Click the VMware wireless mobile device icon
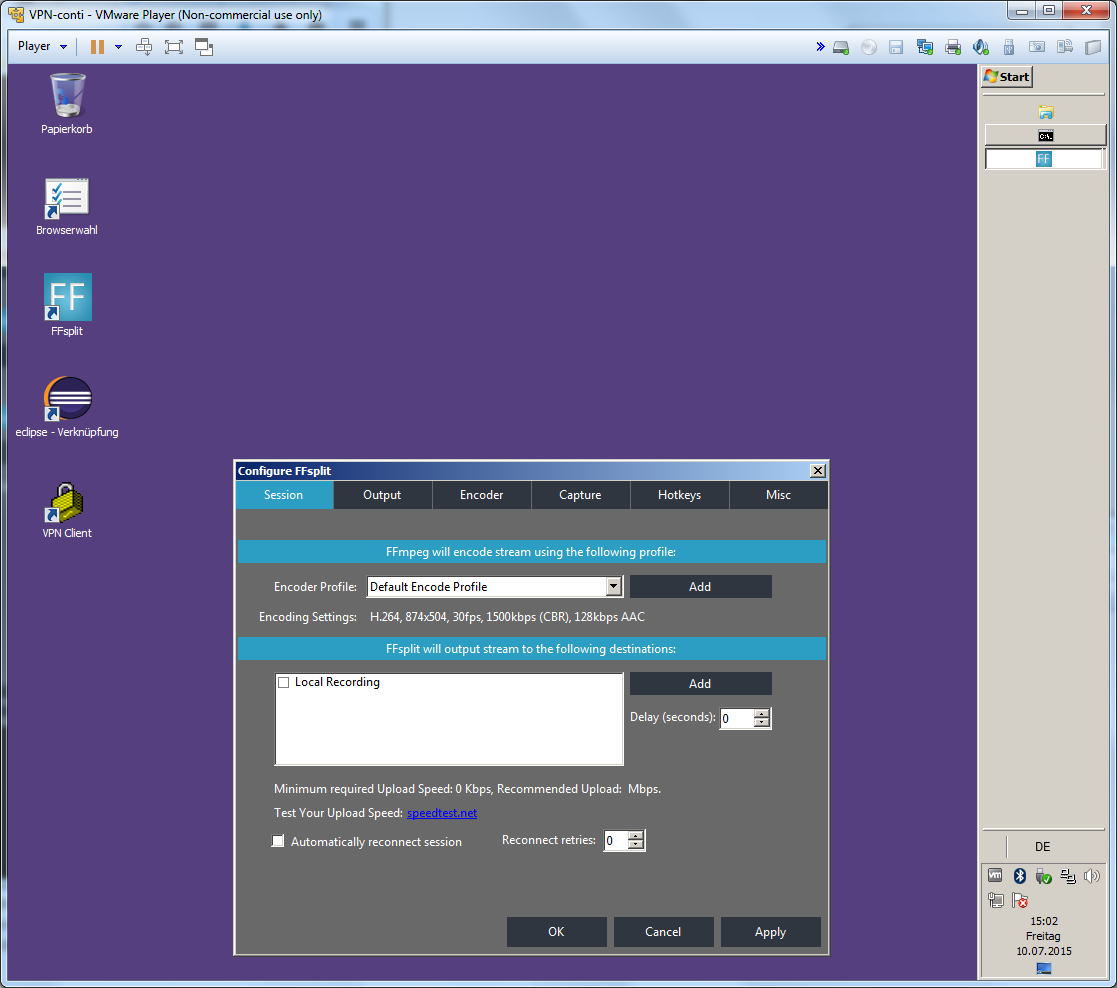Image resolution: width=1117 pixels, height=988 pixels. pos(1065,48)
